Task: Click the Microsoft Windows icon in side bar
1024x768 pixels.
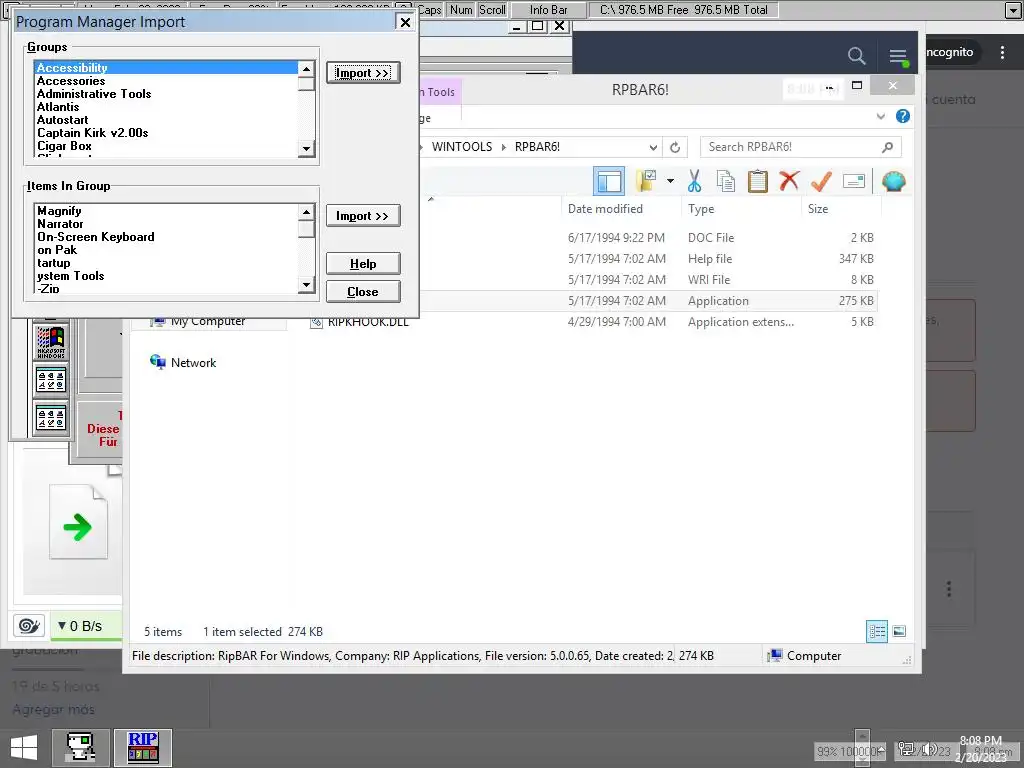Action: pos(51,343)
